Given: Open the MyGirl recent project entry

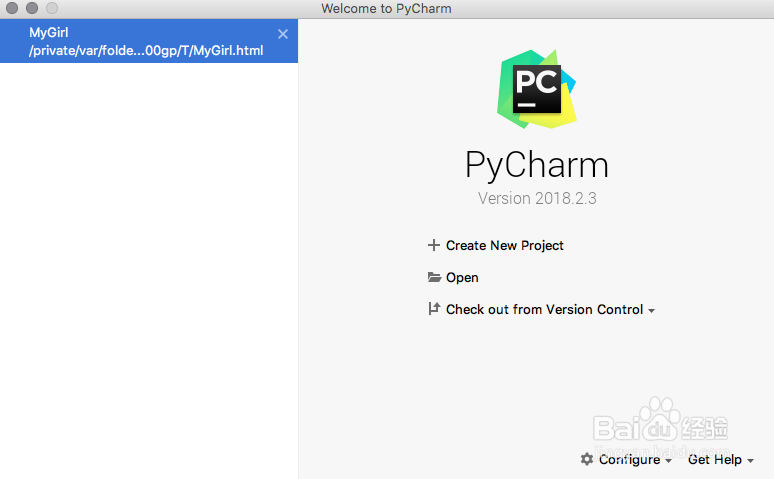Looking at the screenshot, I should point(149,41).
